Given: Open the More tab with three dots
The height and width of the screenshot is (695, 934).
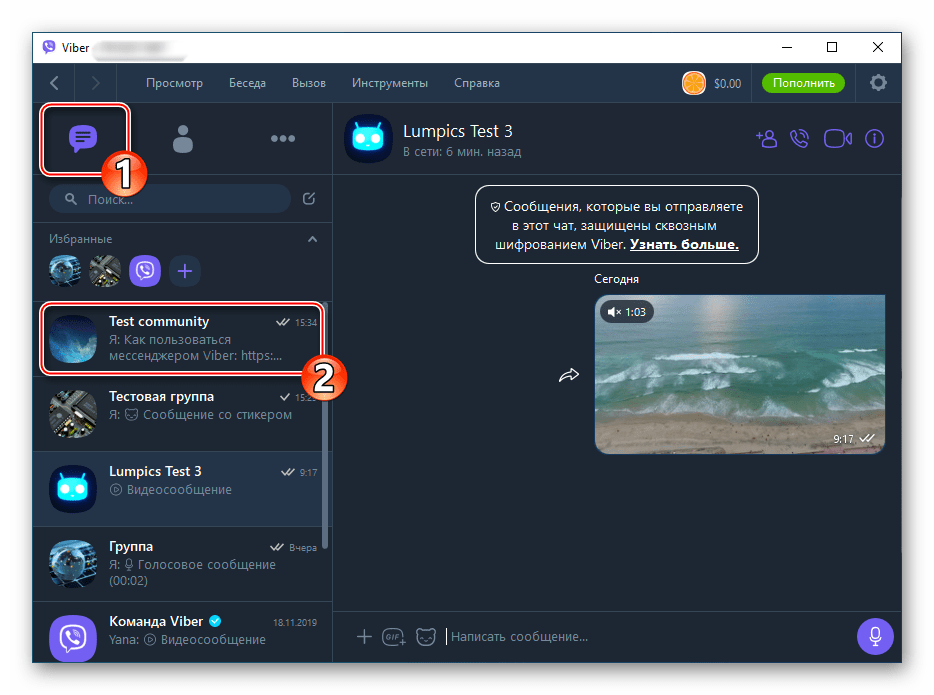Looking at the screenshot, I should (x=283, y=139).
